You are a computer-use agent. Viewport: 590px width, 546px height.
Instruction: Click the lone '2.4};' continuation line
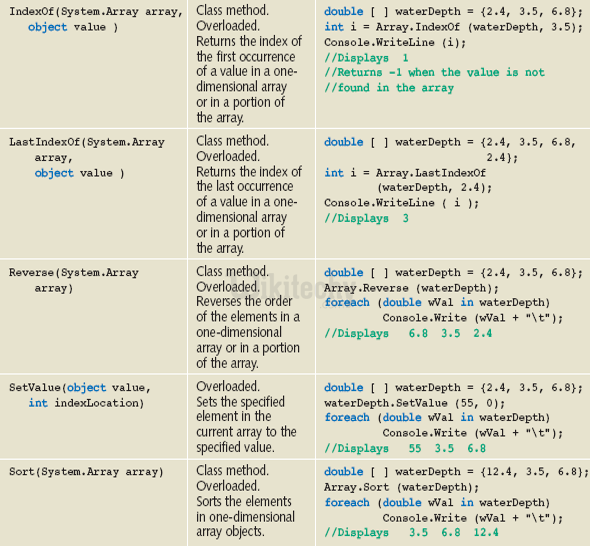pyautogui.click(x=502, y=157)
